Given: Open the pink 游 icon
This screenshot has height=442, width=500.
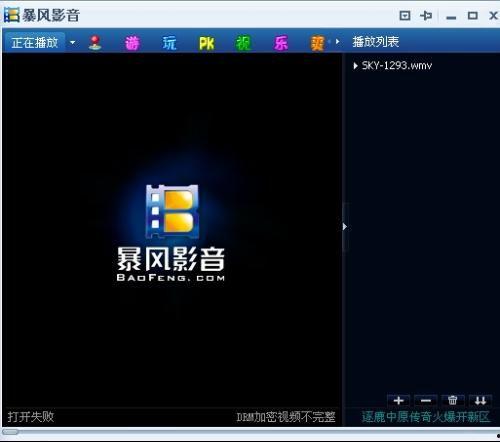Looking at the screenshot, I should (x=132, y=43).
